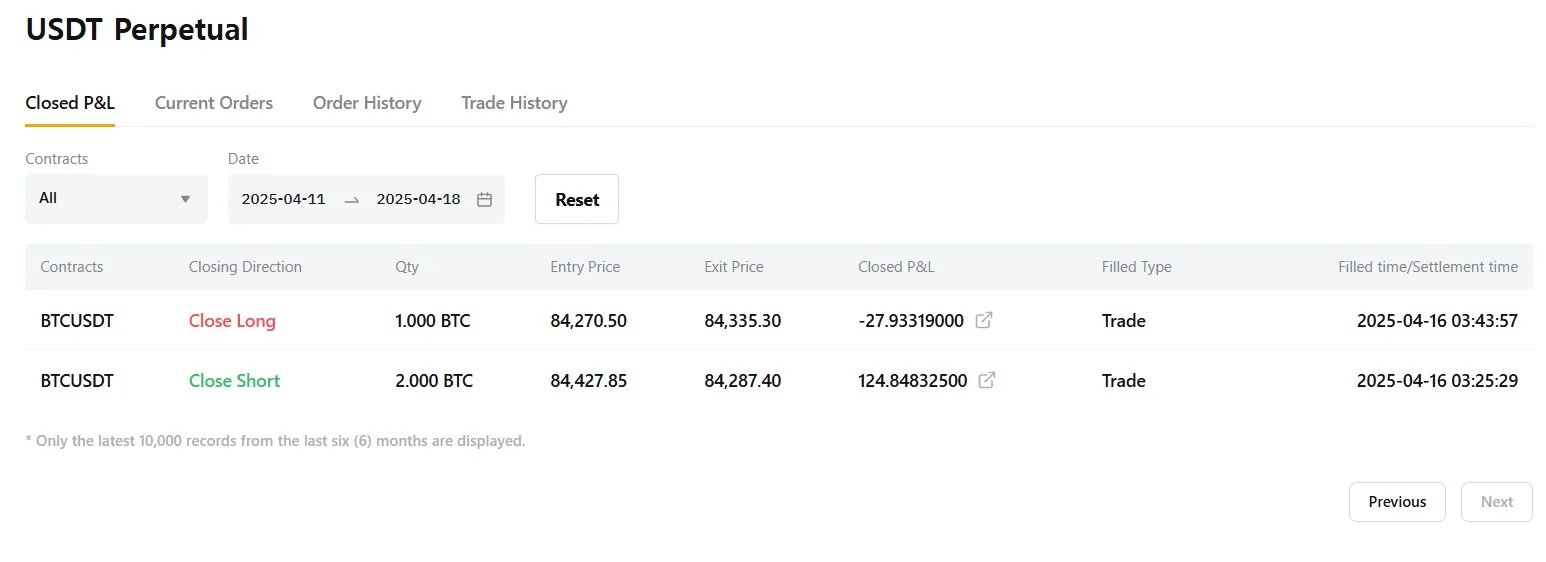Open share link for 124.84832500 P&L
Screen dimensions: 1546x562
point(987,381)
